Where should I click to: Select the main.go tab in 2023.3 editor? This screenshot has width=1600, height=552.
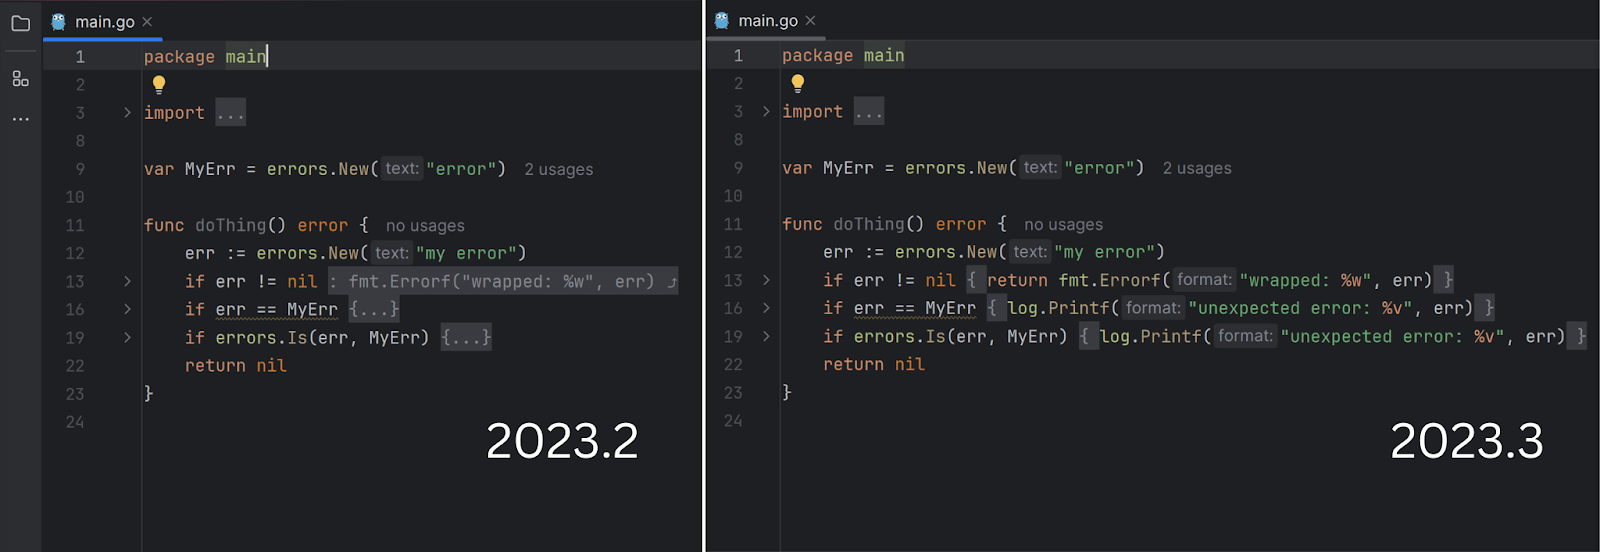(x=767, y=21)
